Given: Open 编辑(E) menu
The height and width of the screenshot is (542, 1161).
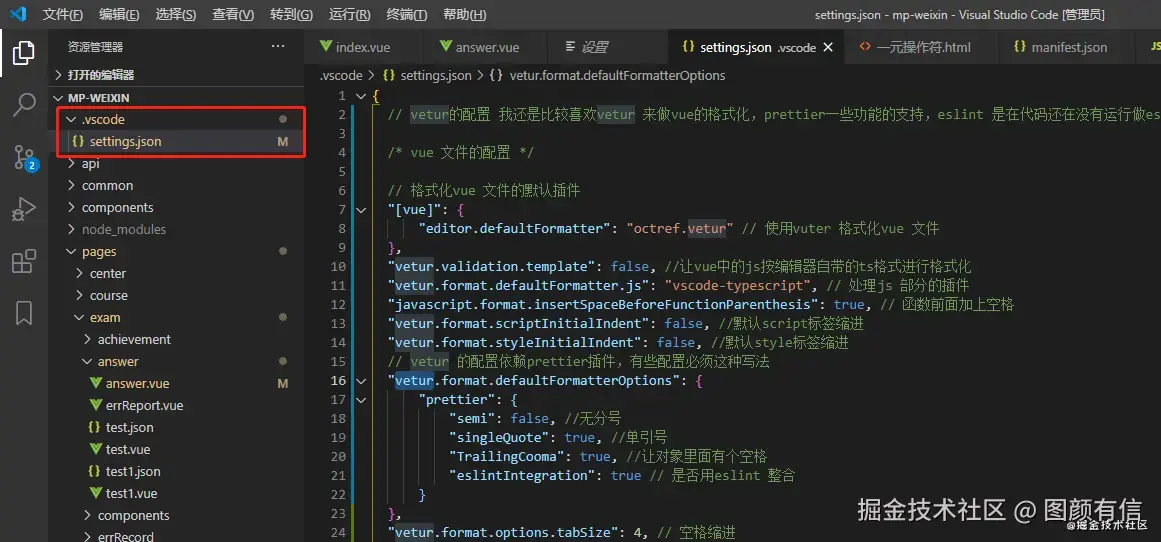Looking at the screenshot, I should (x=119, y=15).
